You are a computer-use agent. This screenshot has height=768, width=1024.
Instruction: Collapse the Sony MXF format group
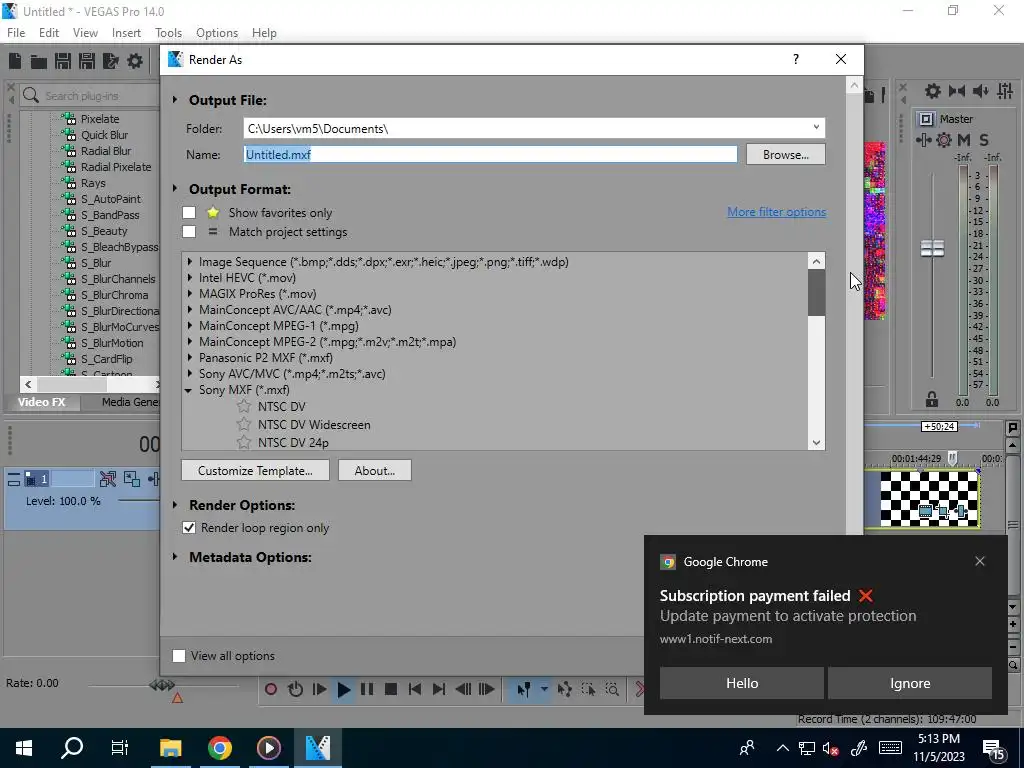[x=188, y=390]
